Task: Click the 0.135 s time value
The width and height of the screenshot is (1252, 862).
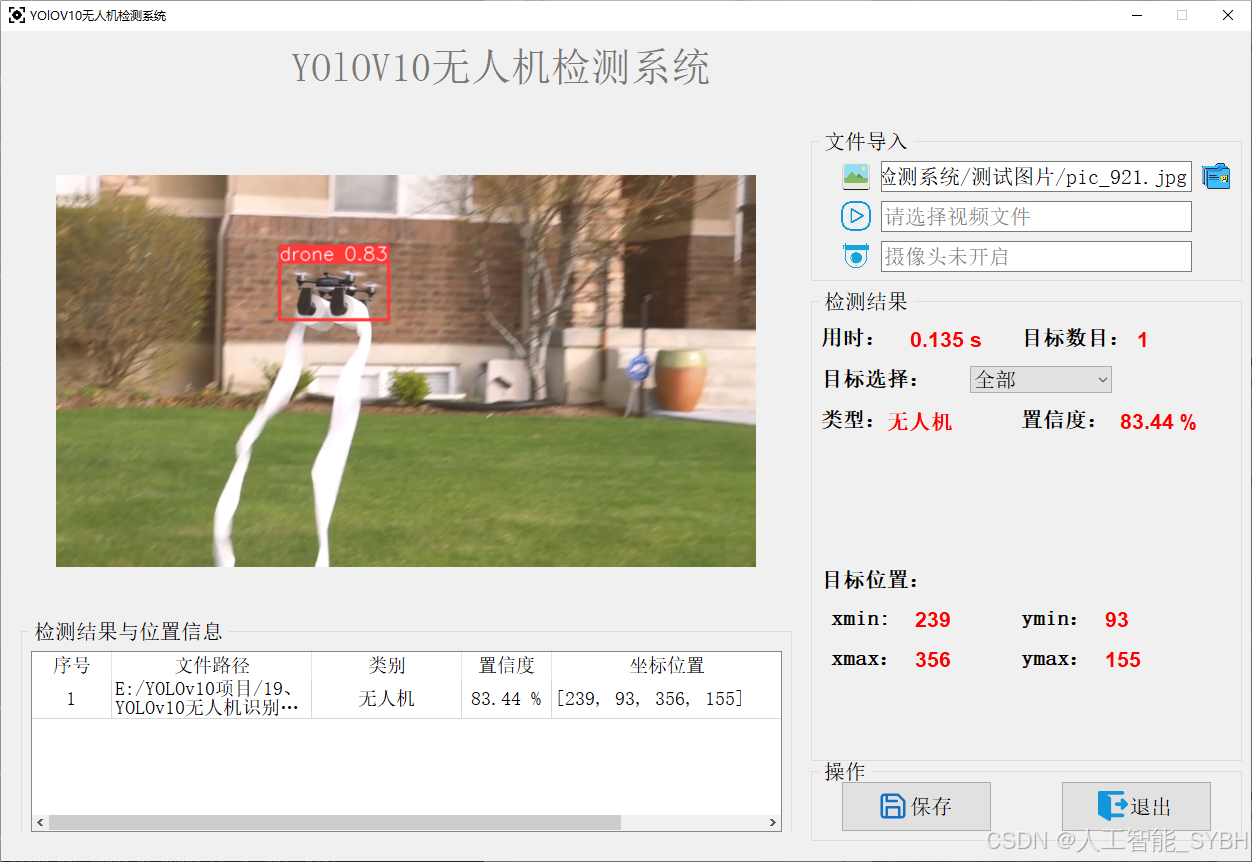Action: click(946, 340)
